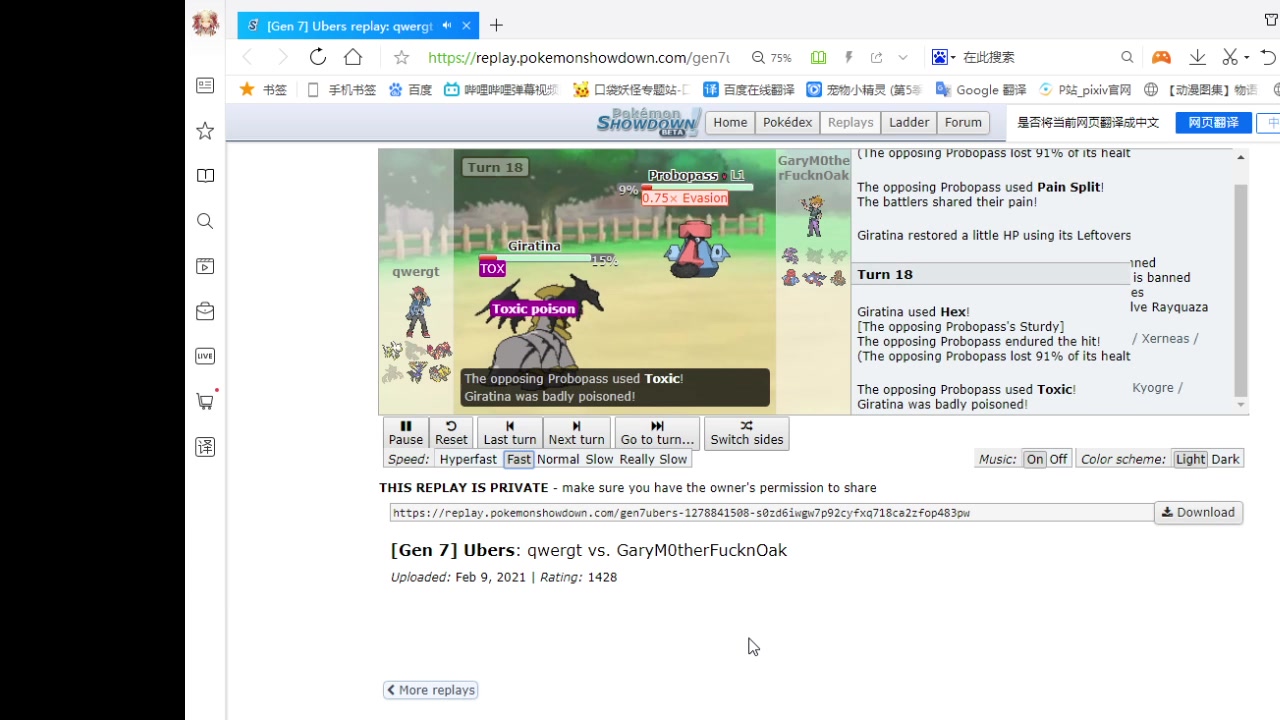Open the scissors screenshot tool

coord(1230,57)
